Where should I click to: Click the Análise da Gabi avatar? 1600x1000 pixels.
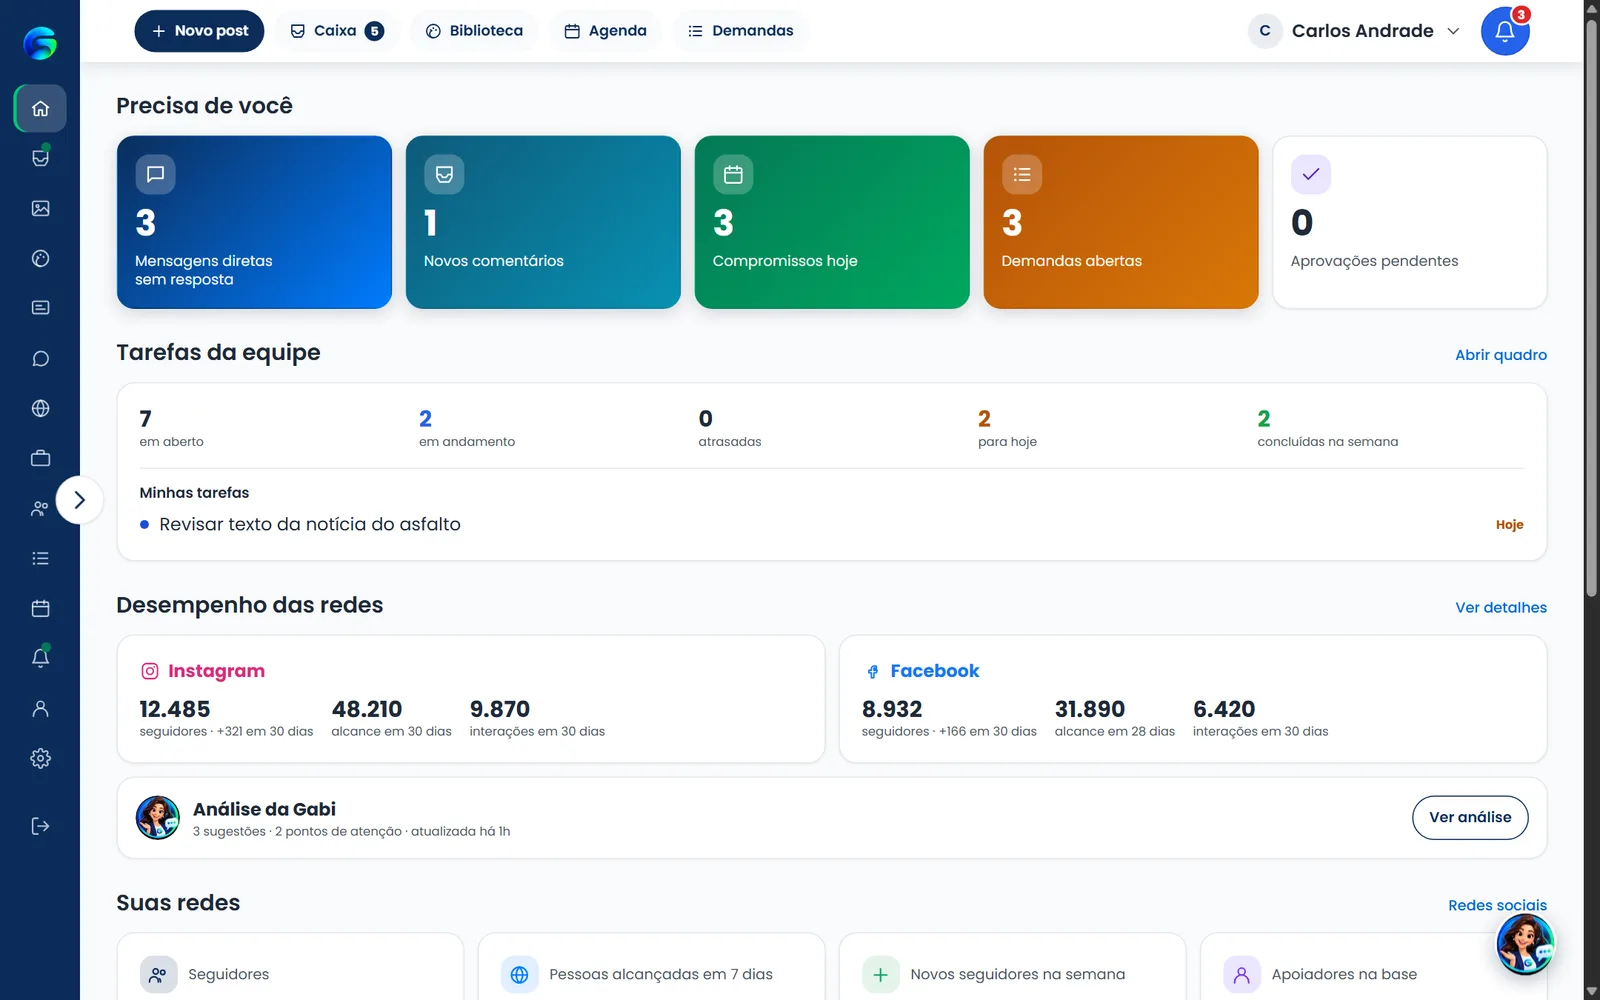[x=158, y=818]
